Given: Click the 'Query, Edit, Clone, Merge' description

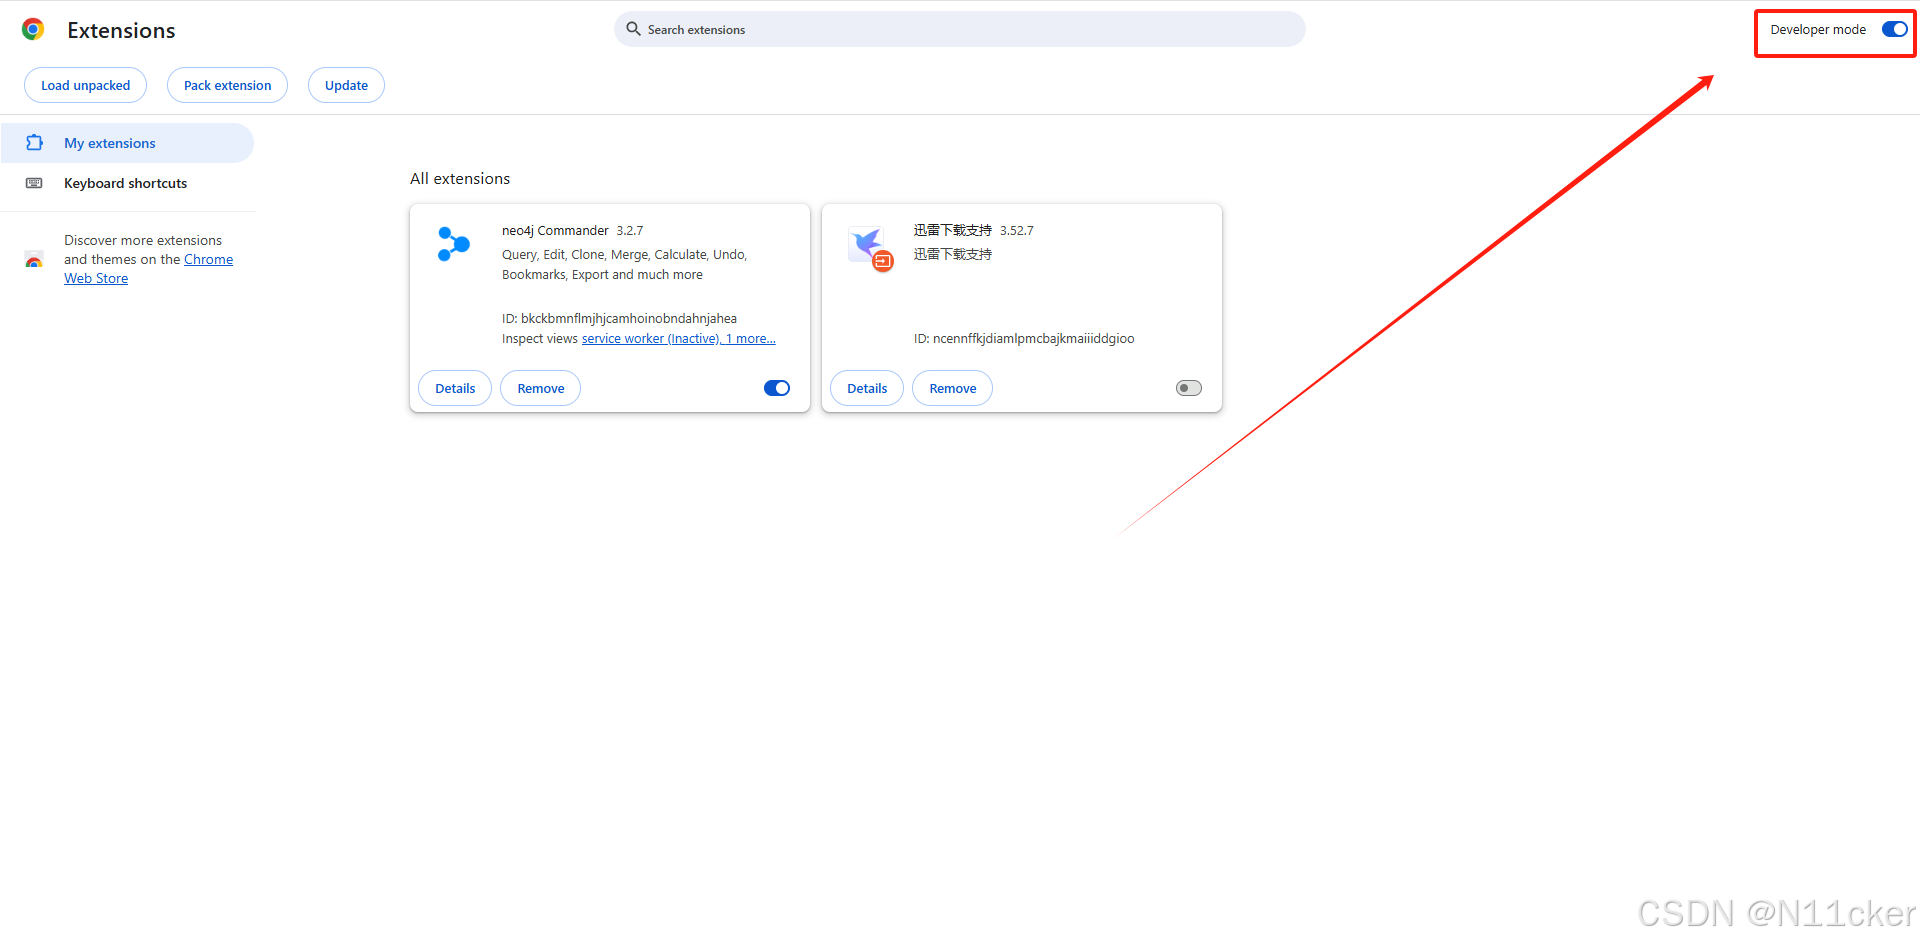Looking at the screenshot, I should [x=624, y=265].
